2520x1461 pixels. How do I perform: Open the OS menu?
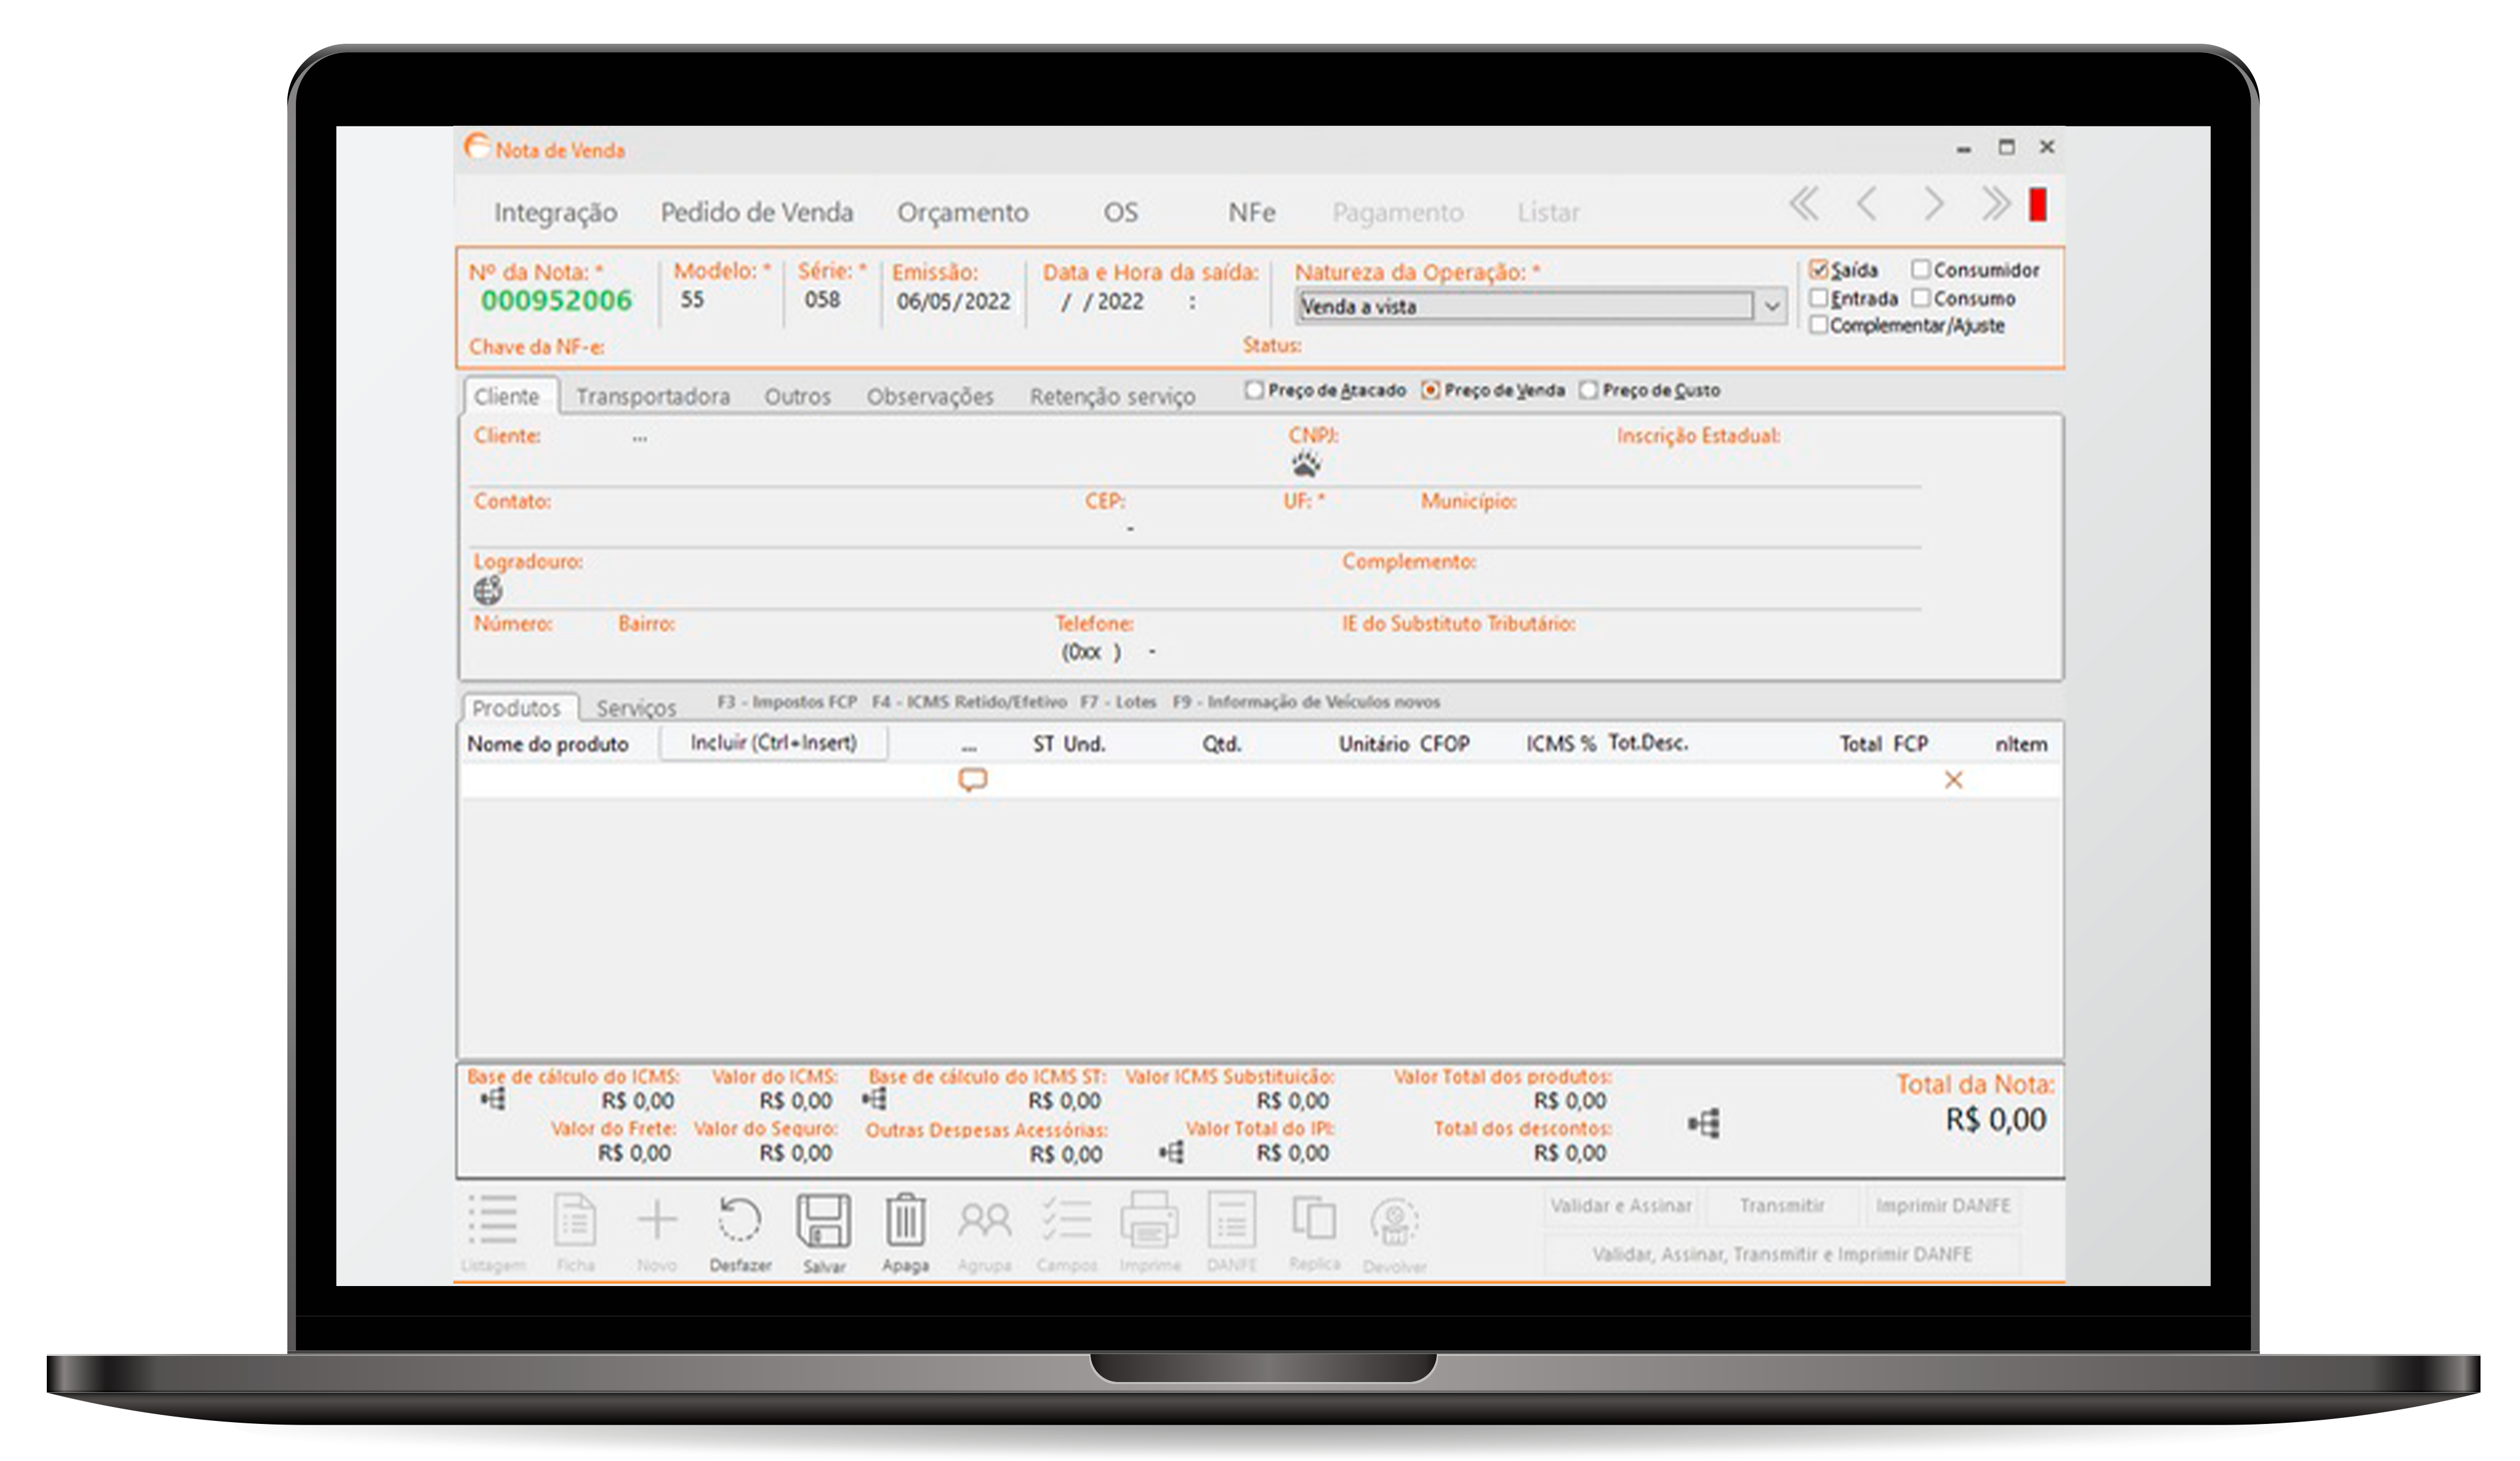tap(1121, 212)
